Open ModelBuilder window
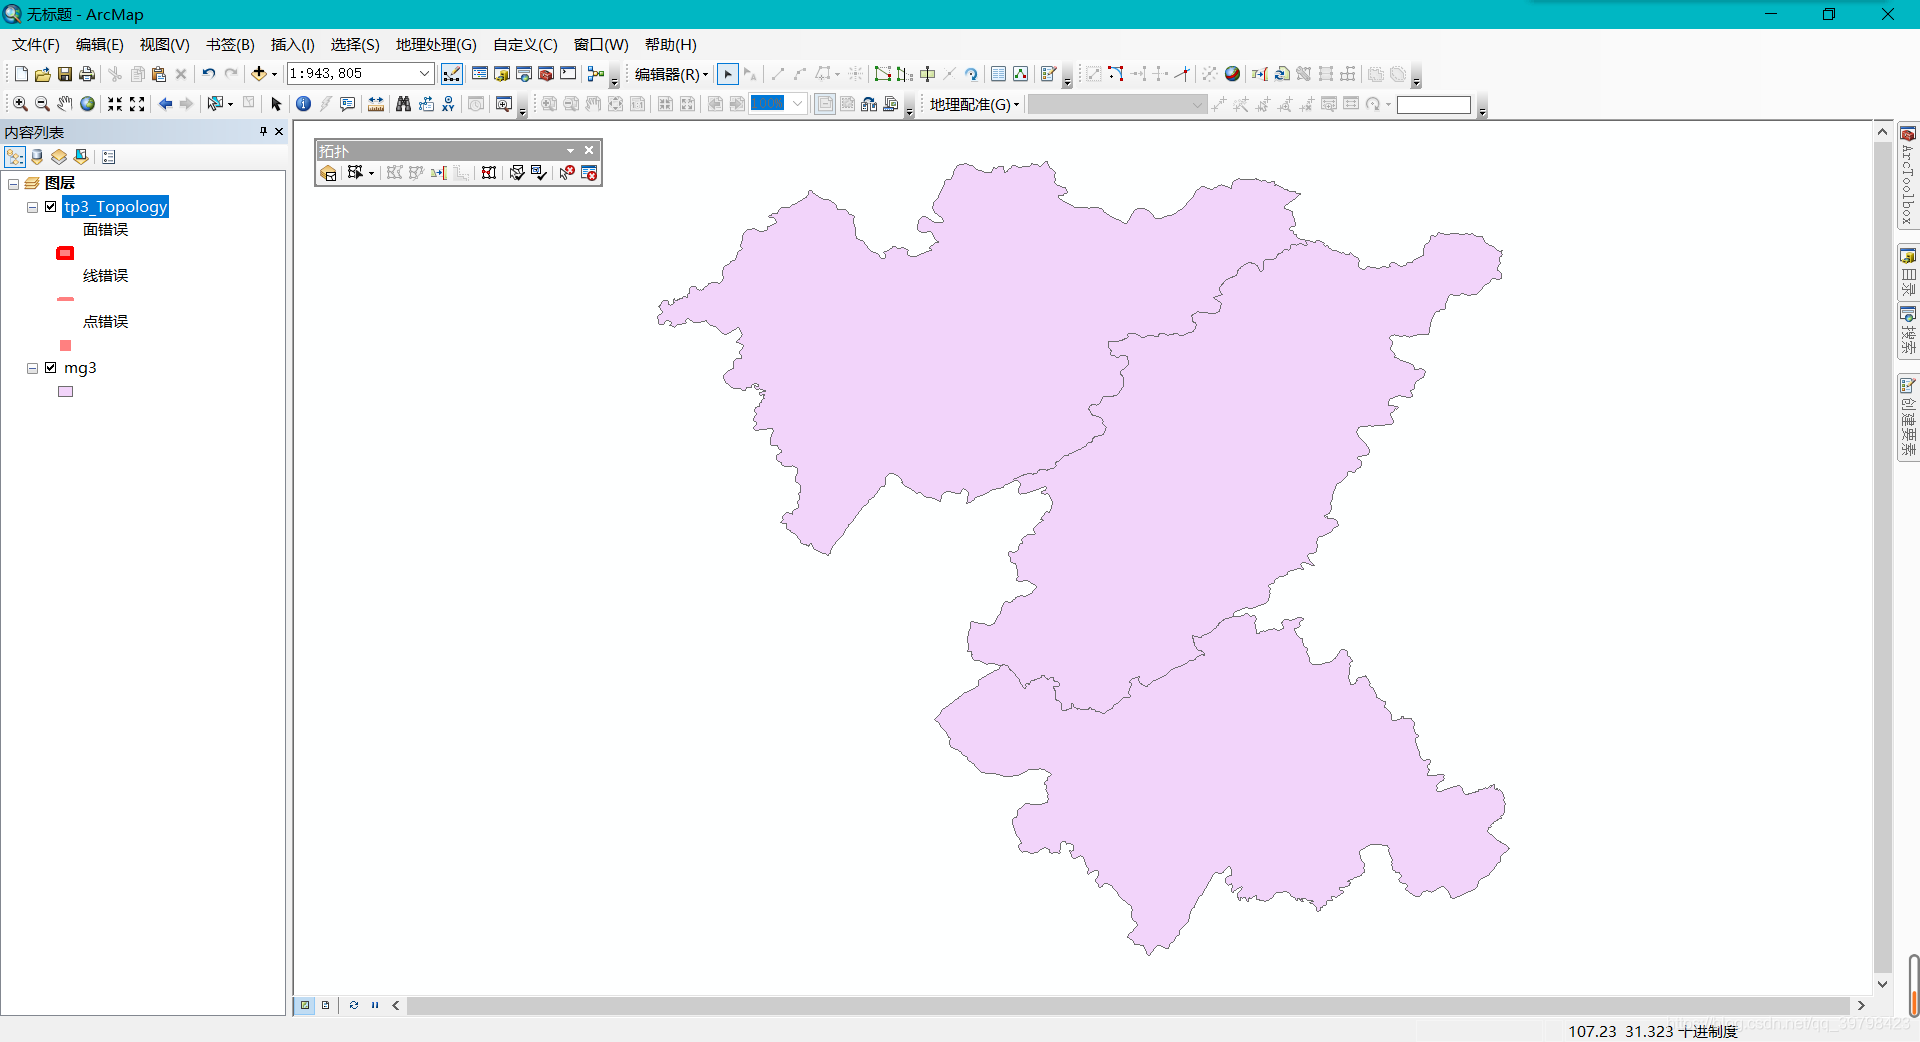Viewport: 1920px width, 1042px height. pos(596,74)
